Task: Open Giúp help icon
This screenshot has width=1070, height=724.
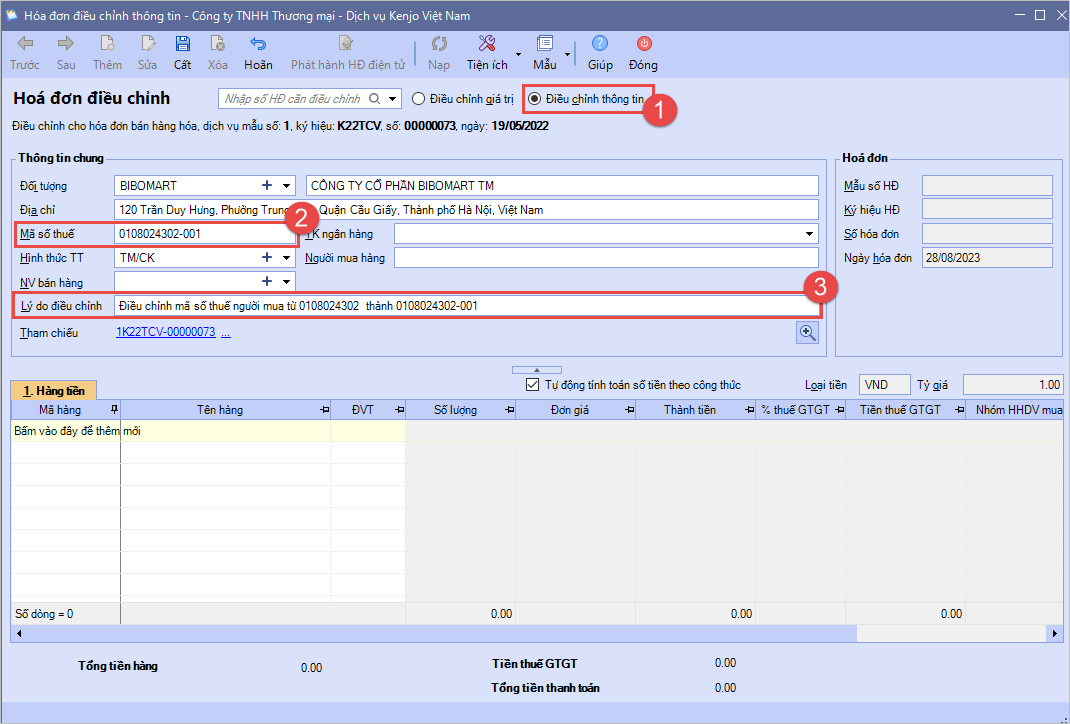Action: click(600, 44)
